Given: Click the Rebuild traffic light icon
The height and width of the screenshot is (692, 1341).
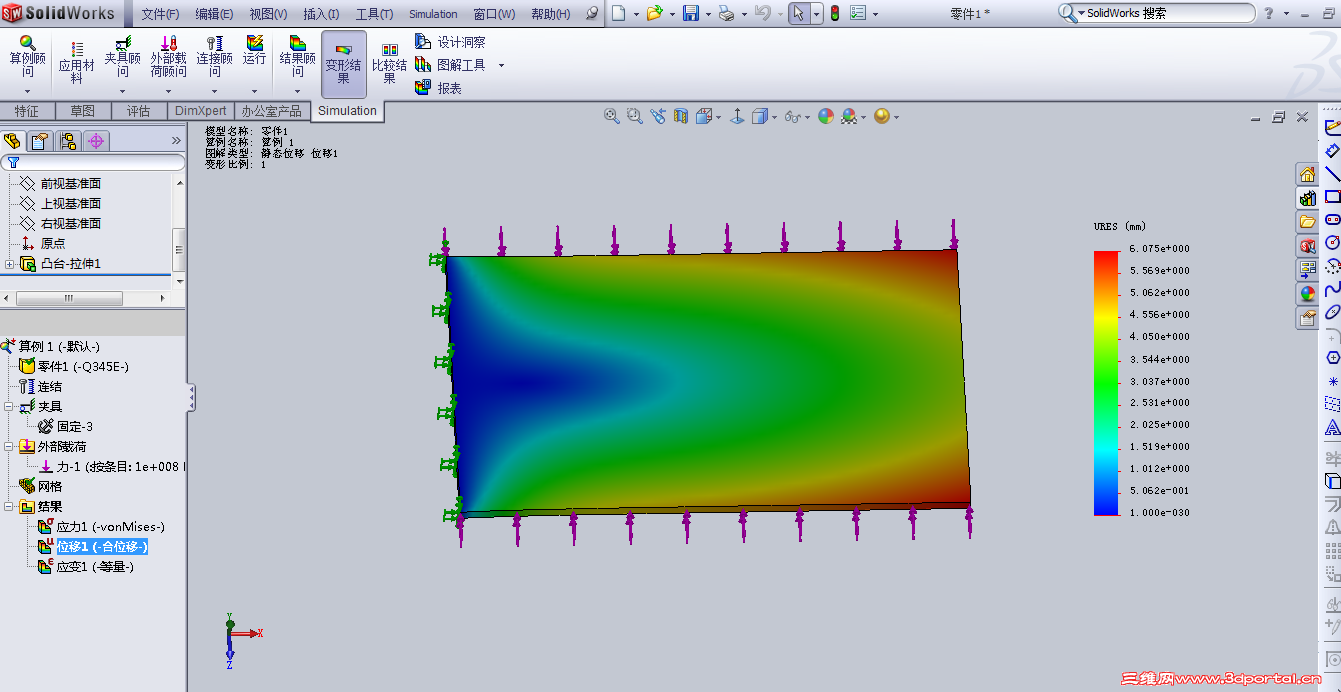Looking at the screenshot, I should [x=834, y=14].
